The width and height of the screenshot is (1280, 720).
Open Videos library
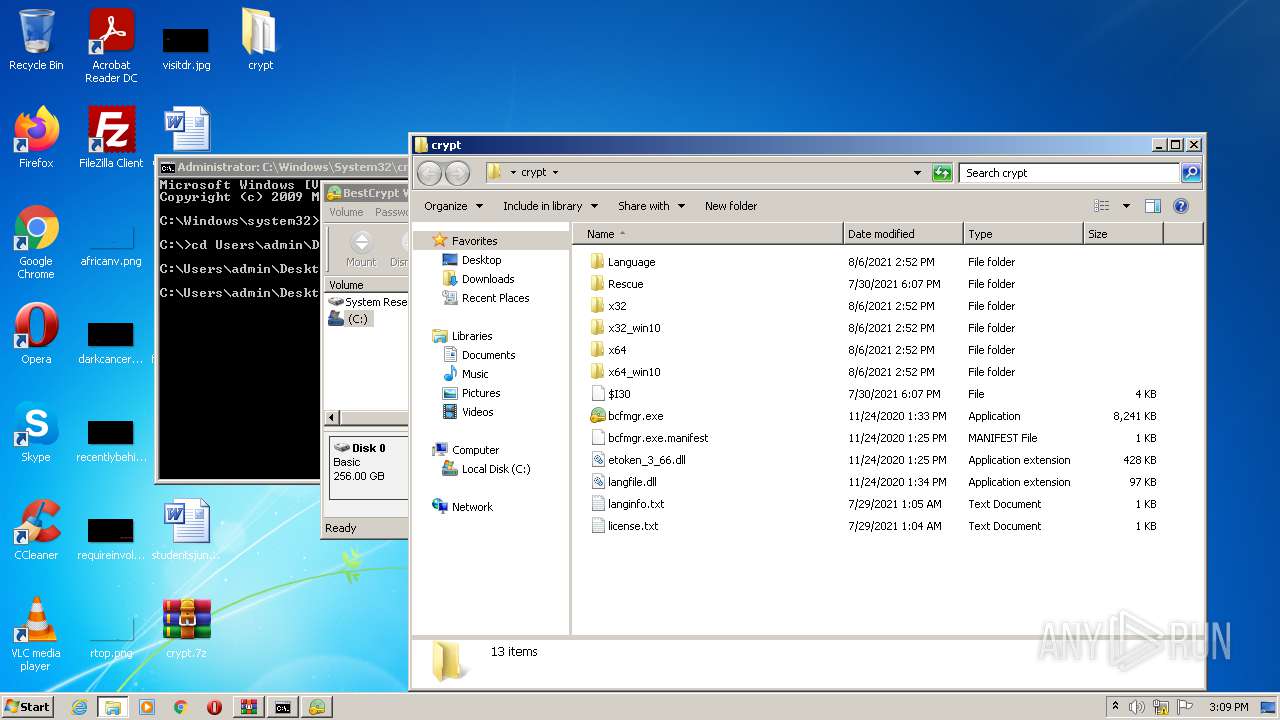click(x=477, y=412)
